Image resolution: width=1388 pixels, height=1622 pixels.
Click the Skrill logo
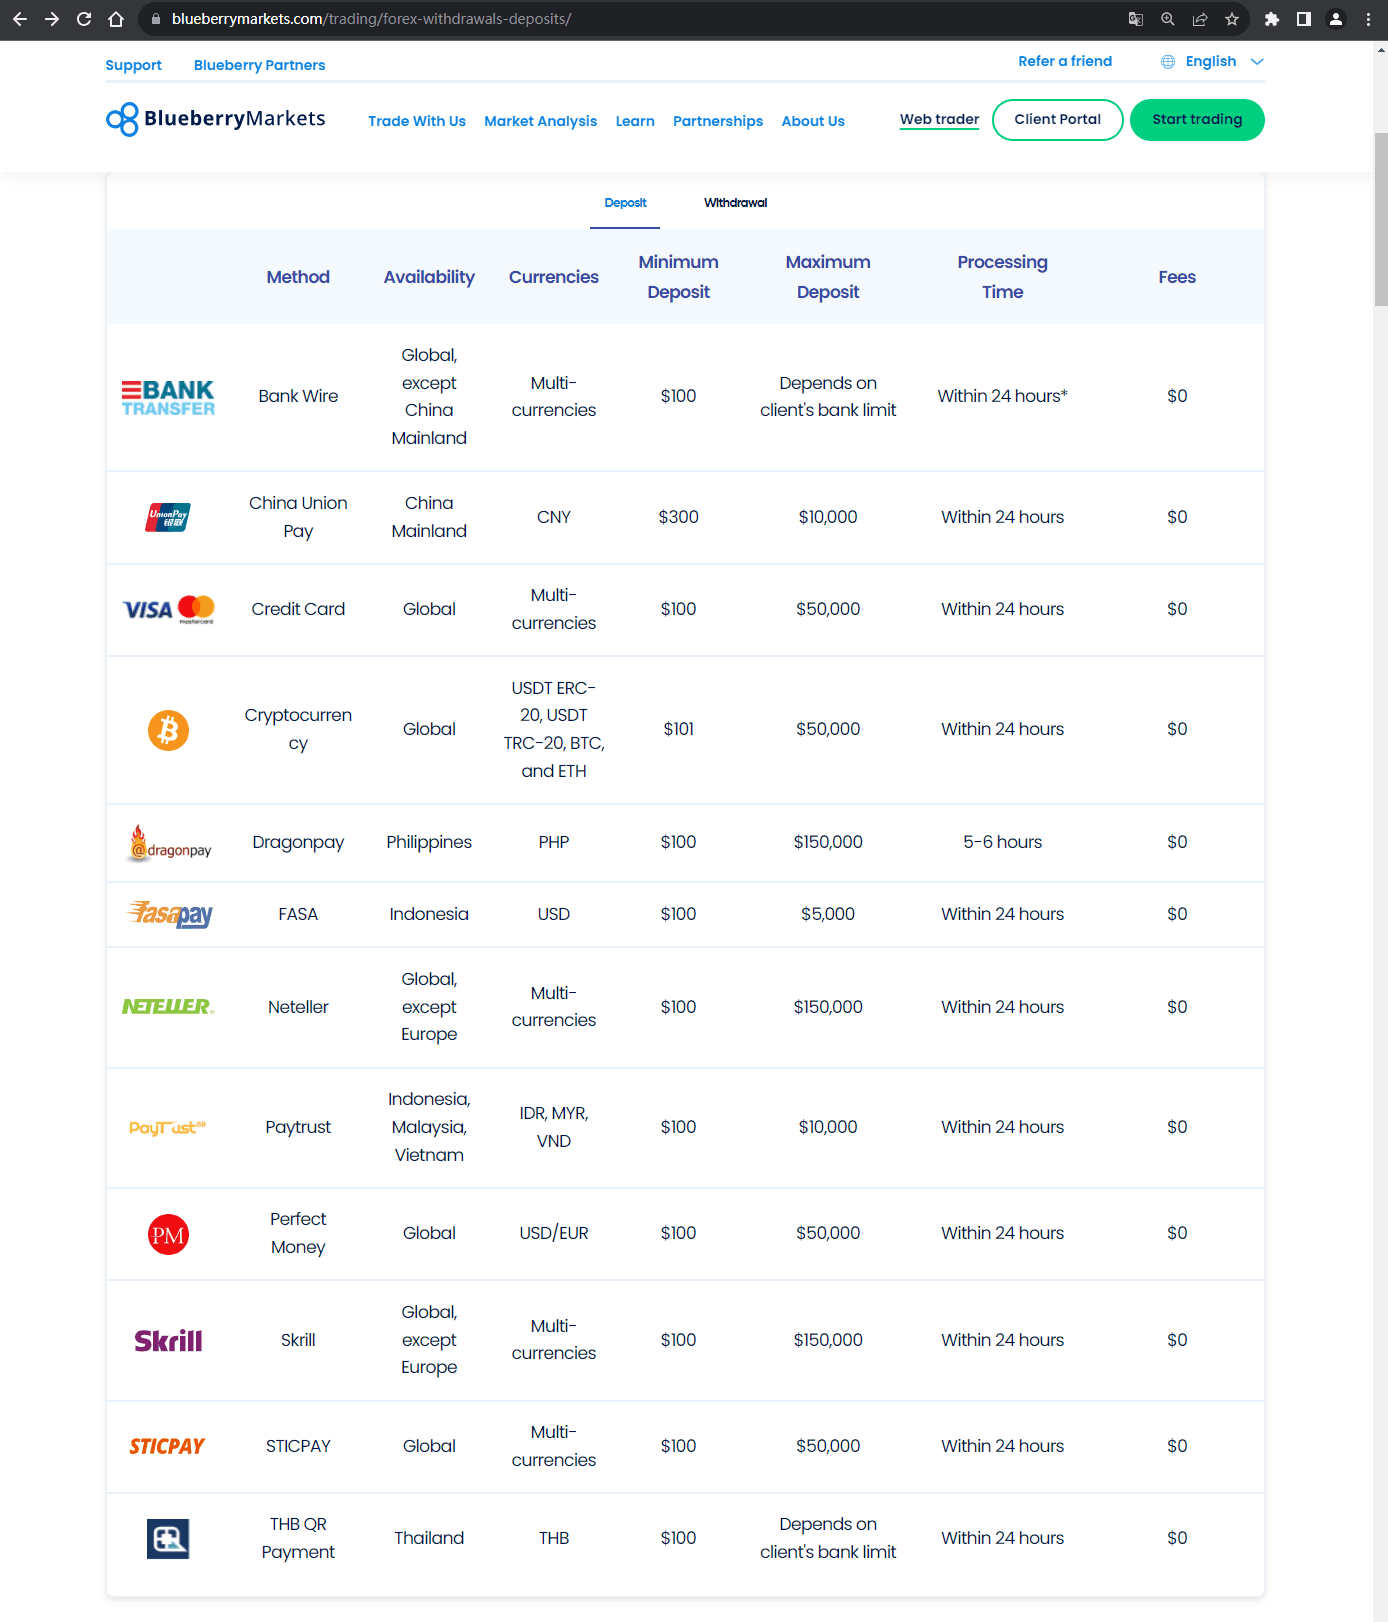coord(168,1341)
